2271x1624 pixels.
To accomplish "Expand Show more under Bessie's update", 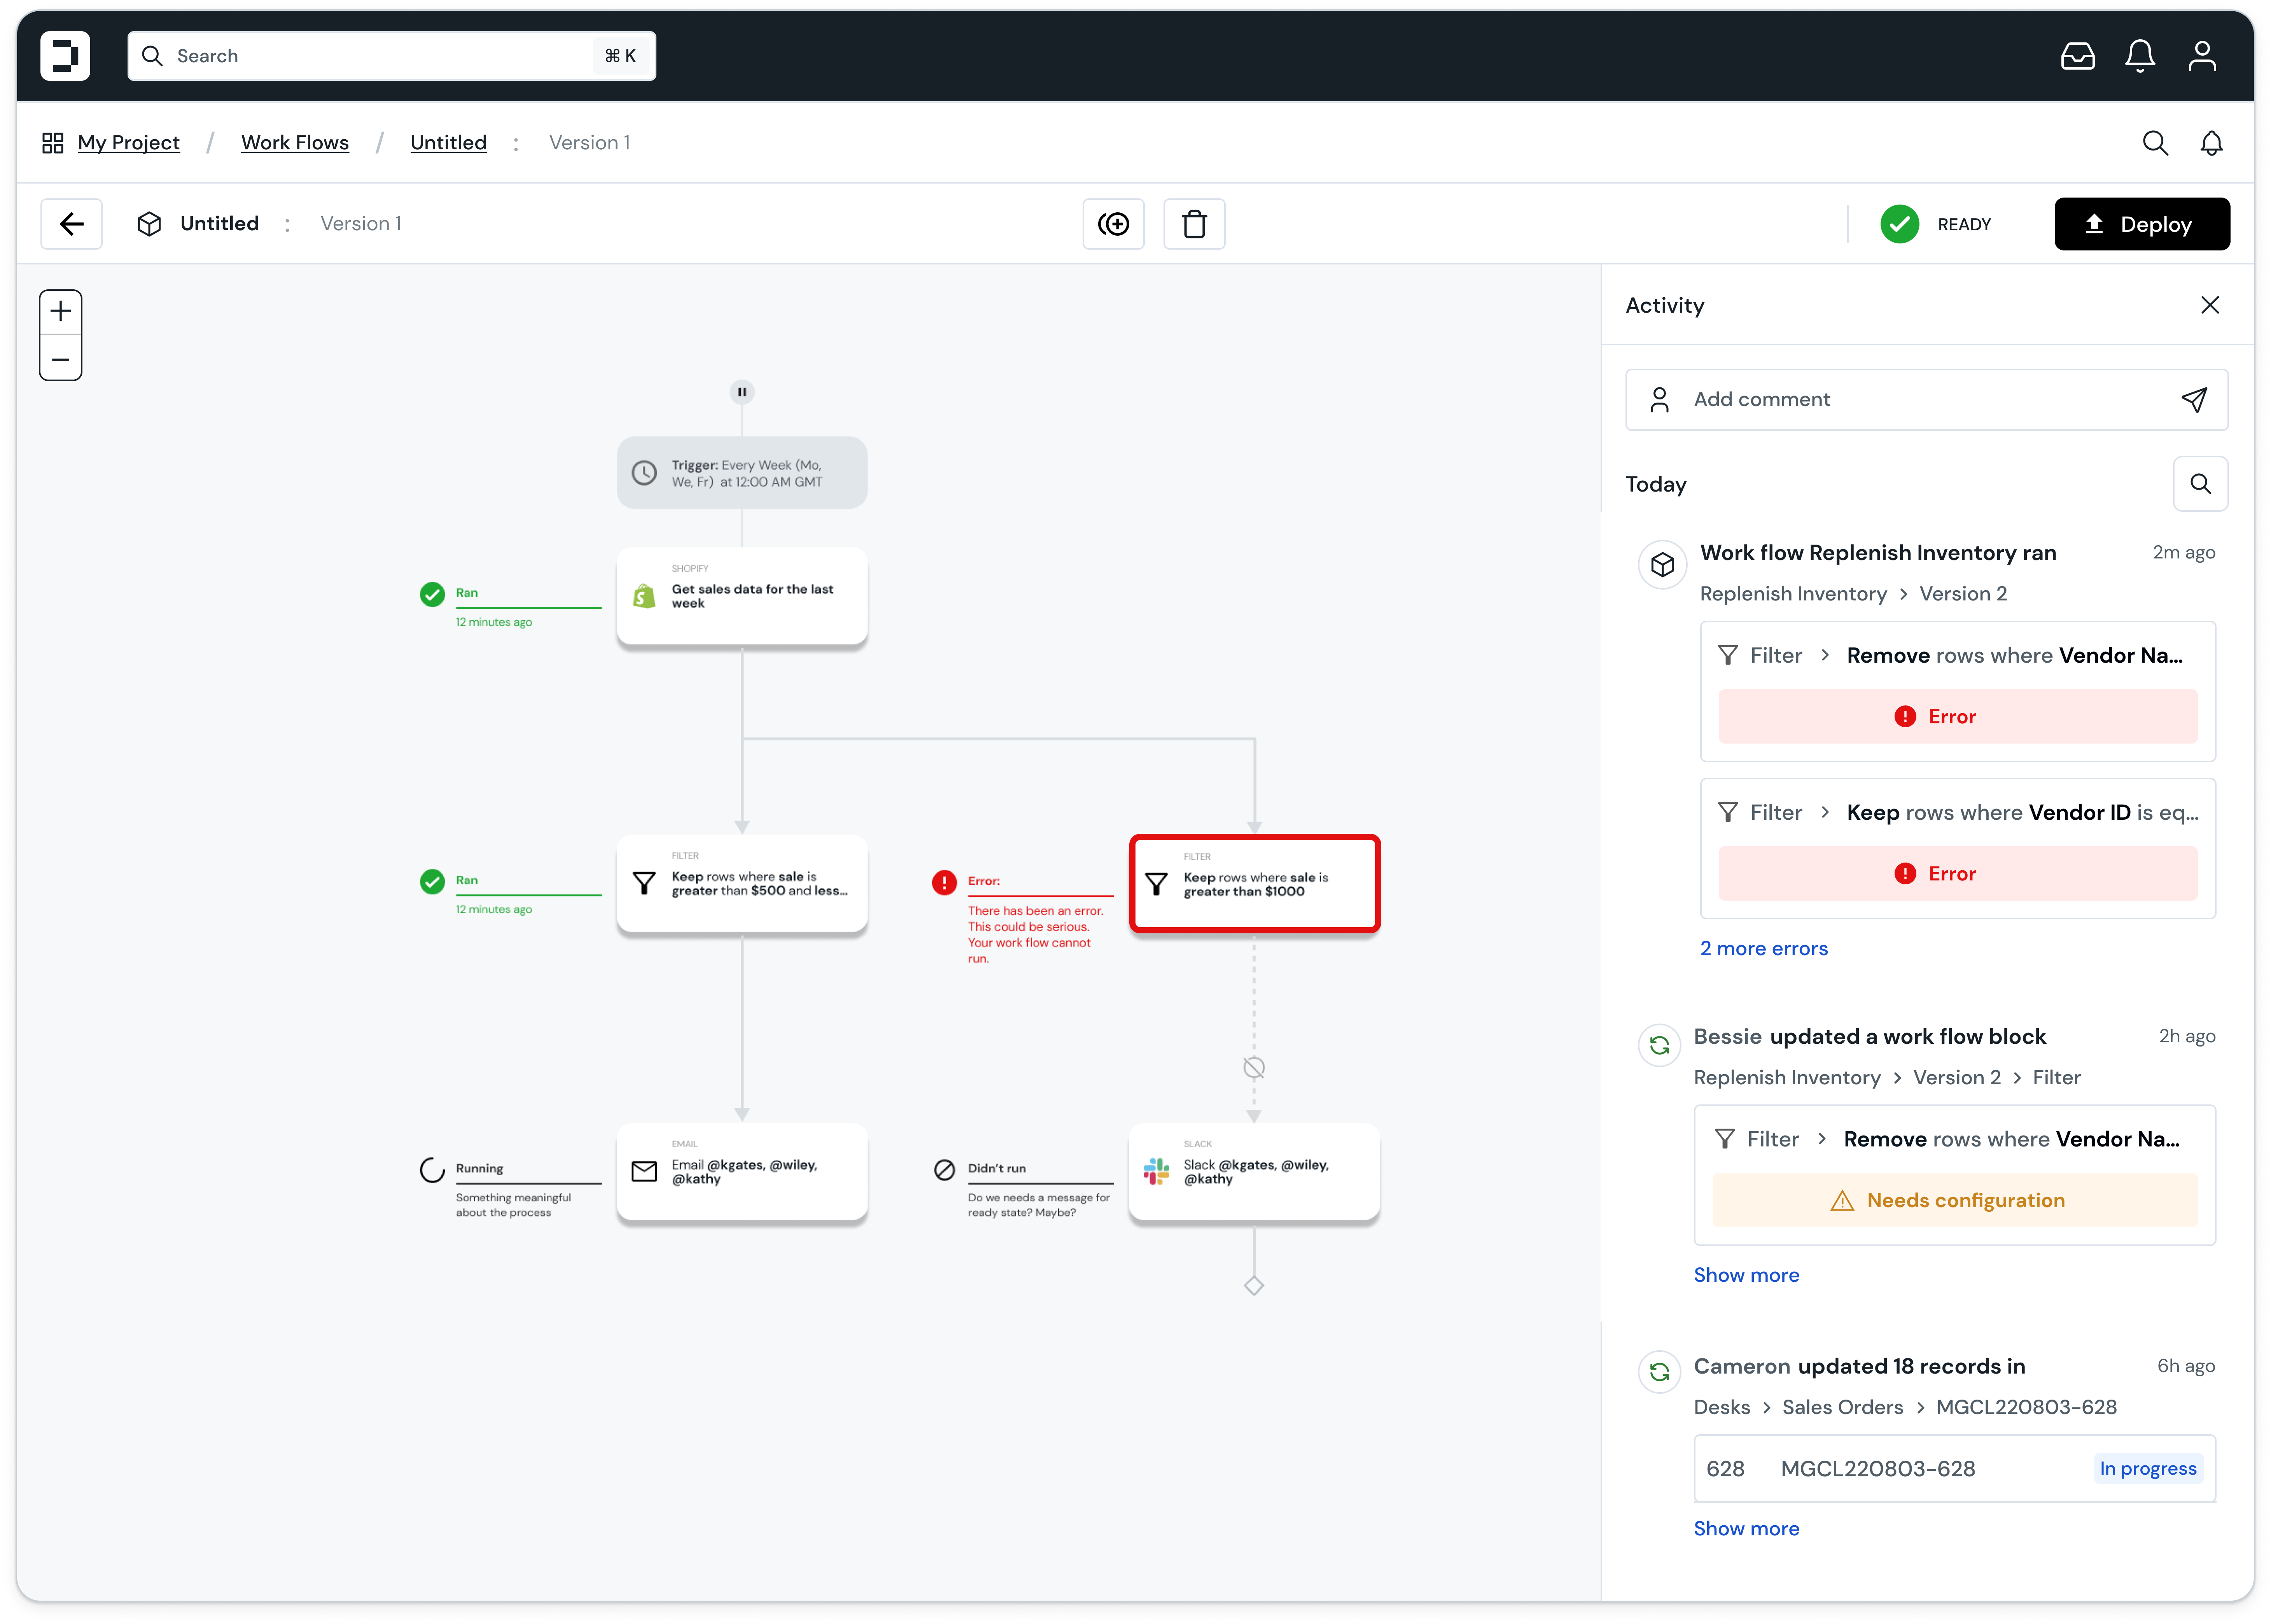I will click(x=1746, y=1275).
